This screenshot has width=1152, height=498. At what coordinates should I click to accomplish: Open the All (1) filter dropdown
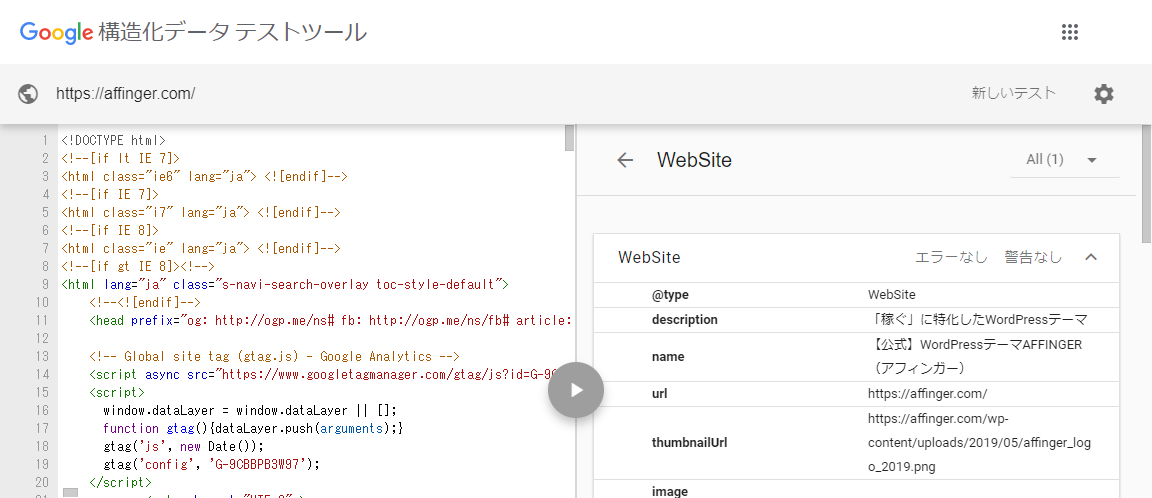(1062, 160)
